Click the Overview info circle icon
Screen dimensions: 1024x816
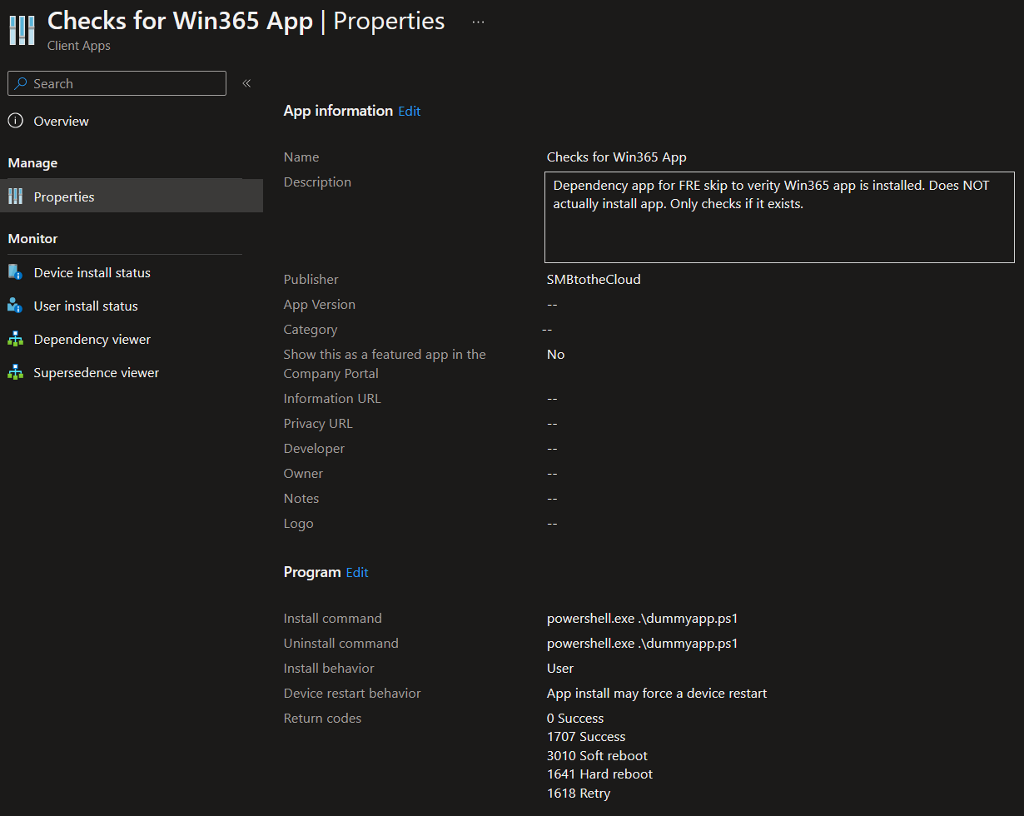point(15,121)
